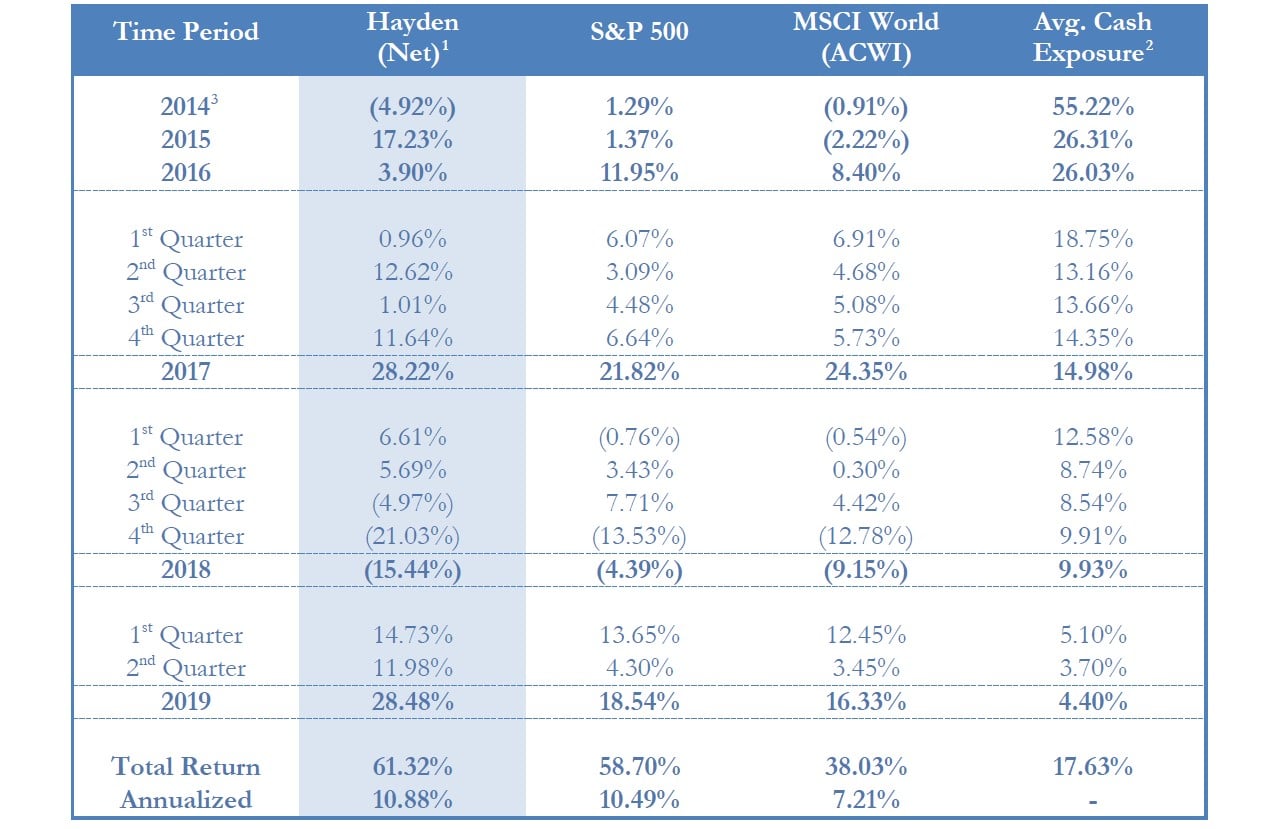This screenshot has height=829, width=1273.
Task: Select the MSCI World (ACWI) header
Action: tap(865, 39)
